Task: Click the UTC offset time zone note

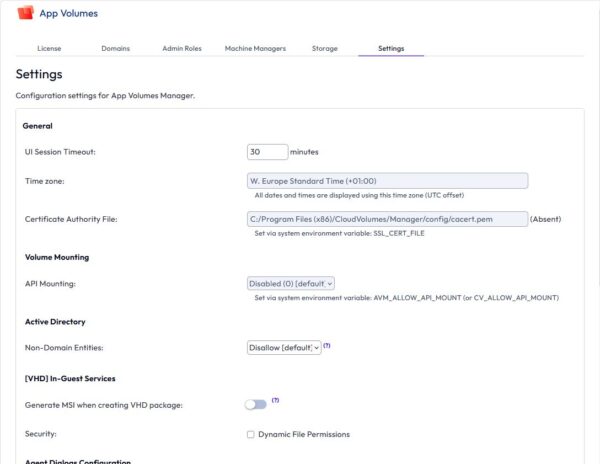Action: (359, 195)
